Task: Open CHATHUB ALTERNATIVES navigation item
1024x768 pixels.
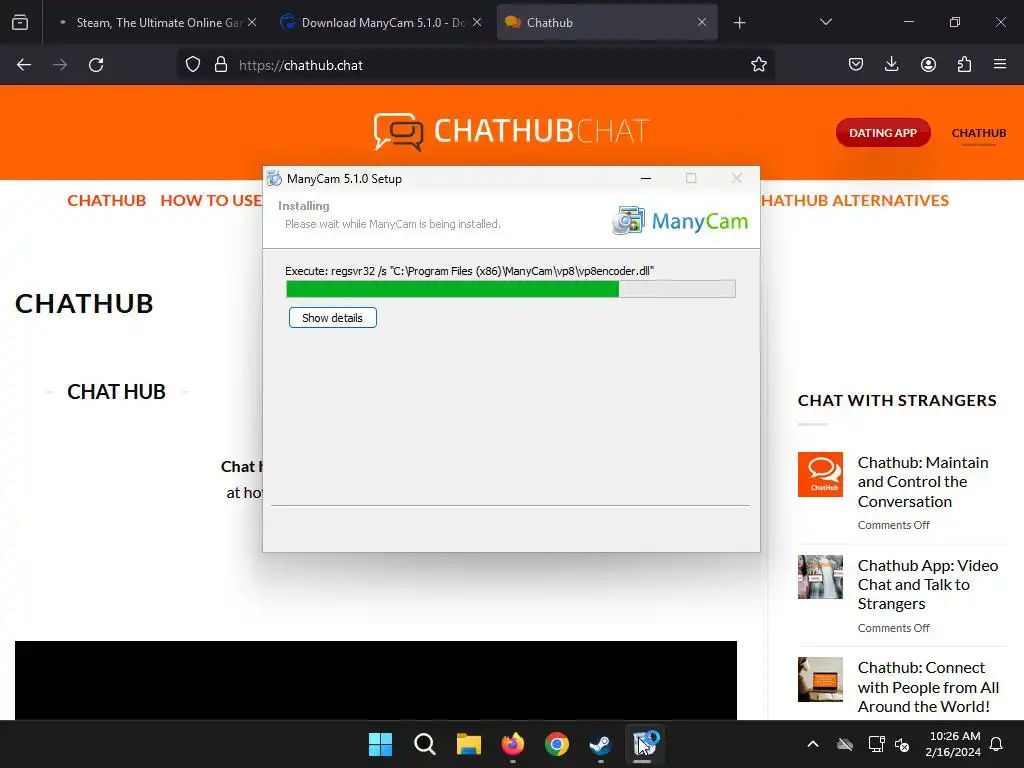Action: (855, 200)
